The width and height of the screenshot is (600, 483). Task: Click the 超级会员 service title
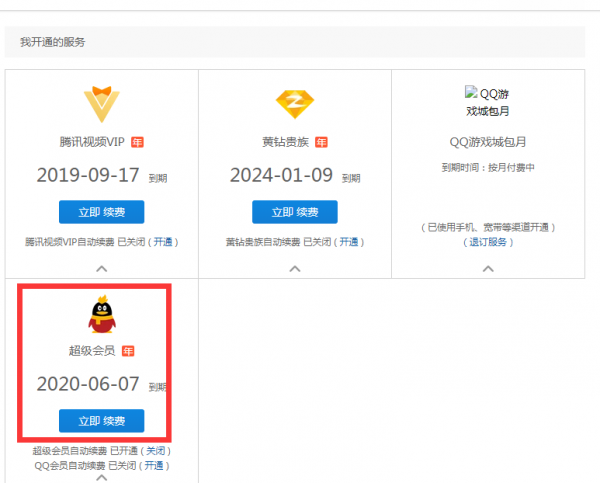(x=92, y=351)
